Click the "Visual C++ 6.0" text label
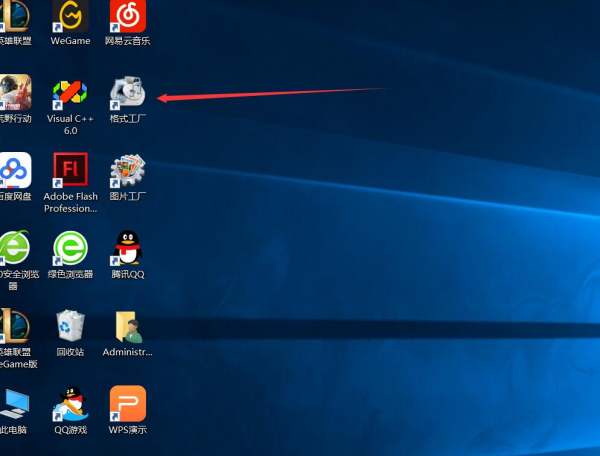The width and height of the screenshot is (600, 456). coord(70,124)
